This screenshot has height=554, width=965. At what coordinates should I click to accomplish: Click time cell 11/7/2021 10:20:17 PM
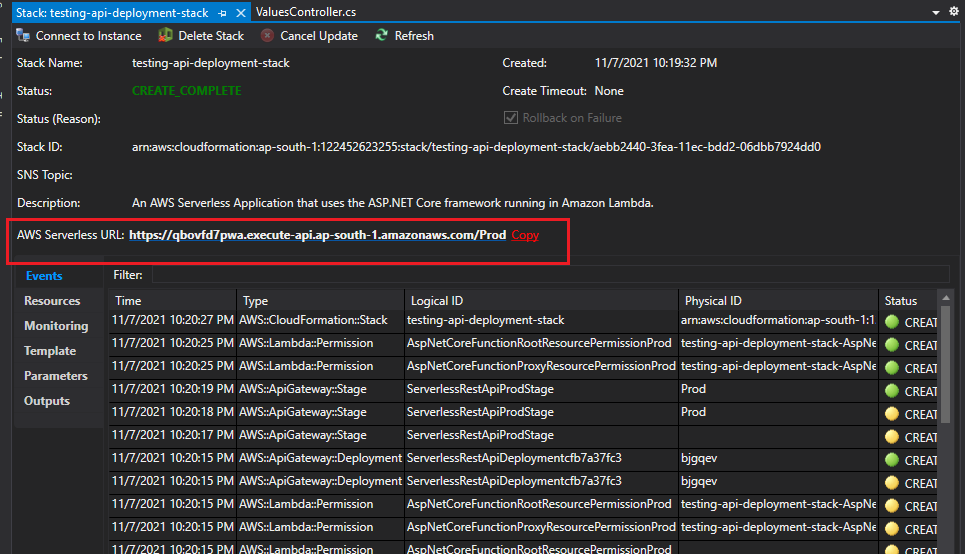pos(172,435)
